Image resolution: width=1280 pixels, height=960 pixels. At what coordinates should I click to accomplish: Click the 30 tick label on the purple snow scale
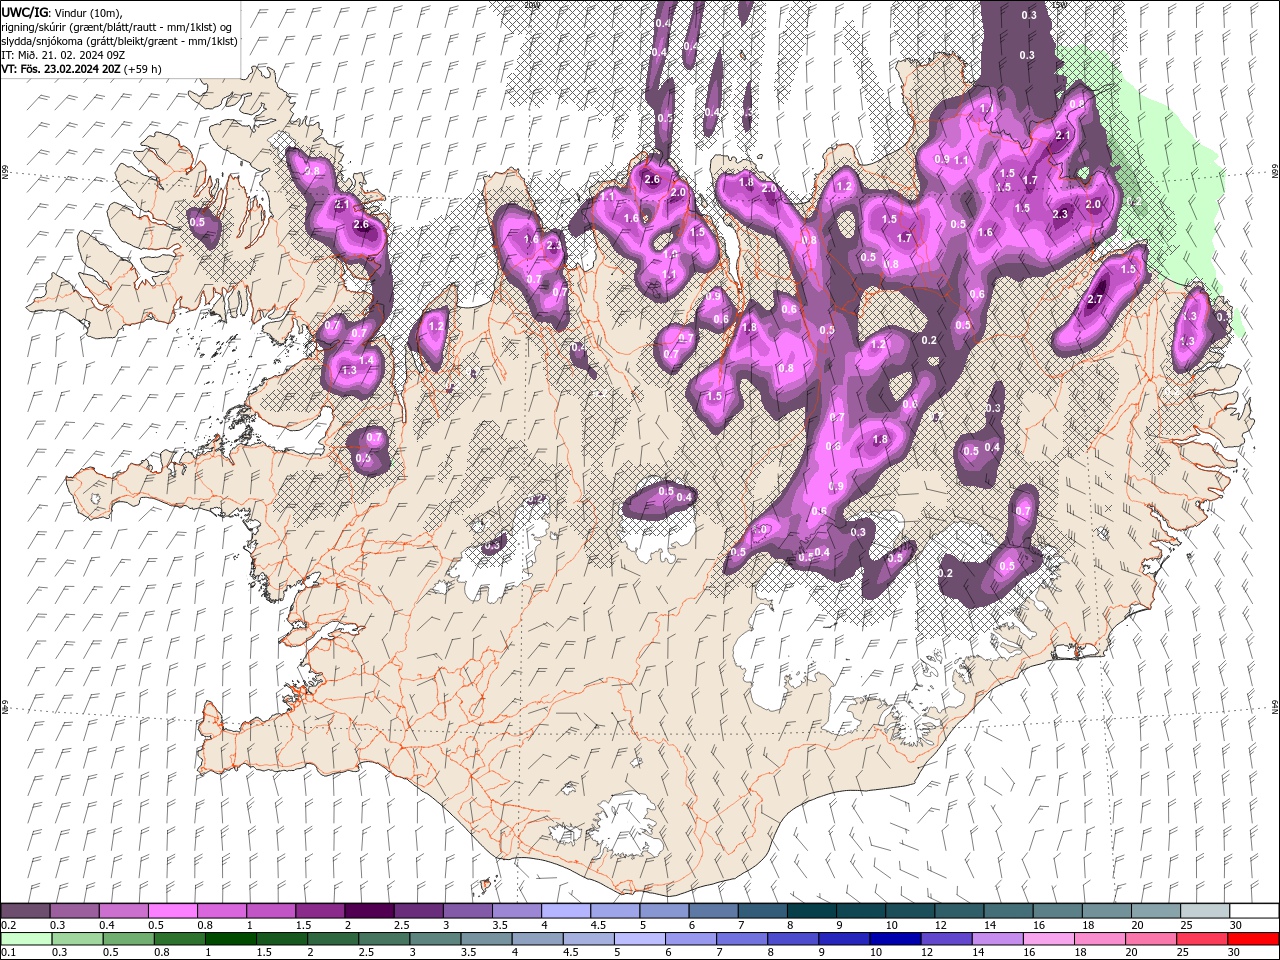tap(1235, 925)
